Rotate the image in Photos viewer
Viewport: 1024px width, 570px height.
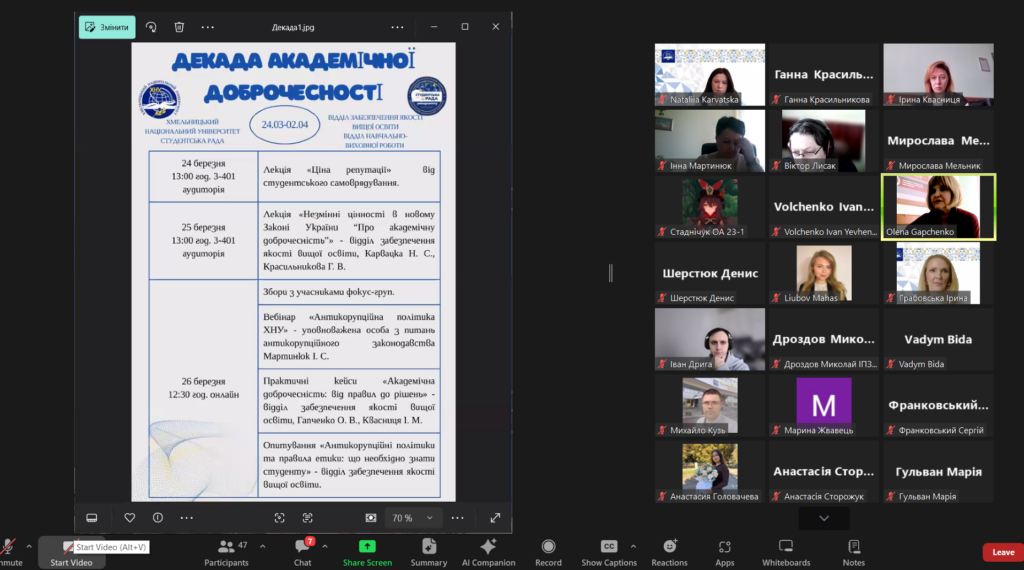(151, 27)
